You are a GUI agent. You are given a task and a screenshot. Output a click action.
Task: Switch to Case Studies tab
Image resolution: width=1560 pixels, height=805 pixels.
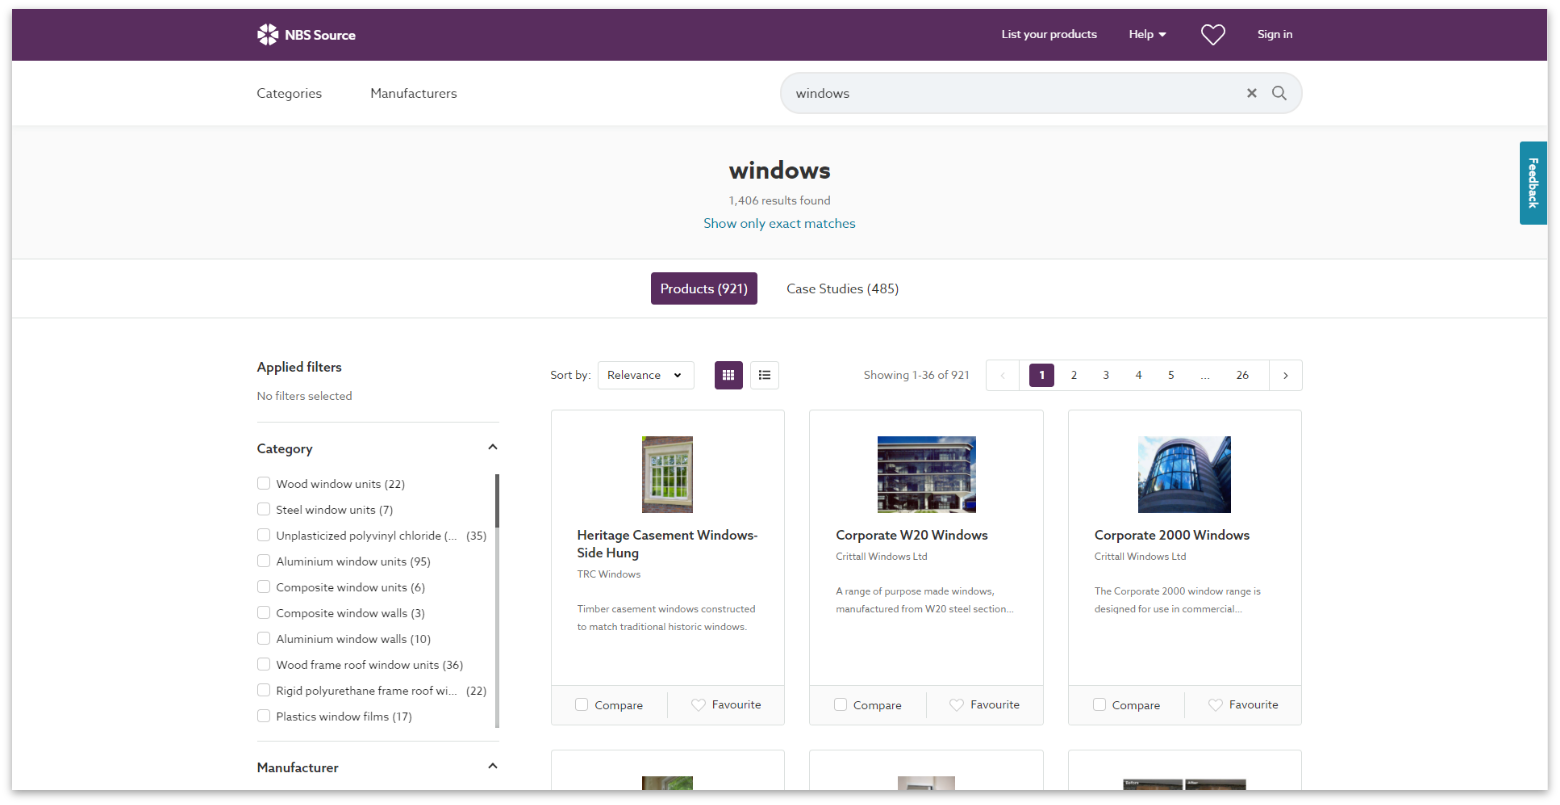click(842, 289)
